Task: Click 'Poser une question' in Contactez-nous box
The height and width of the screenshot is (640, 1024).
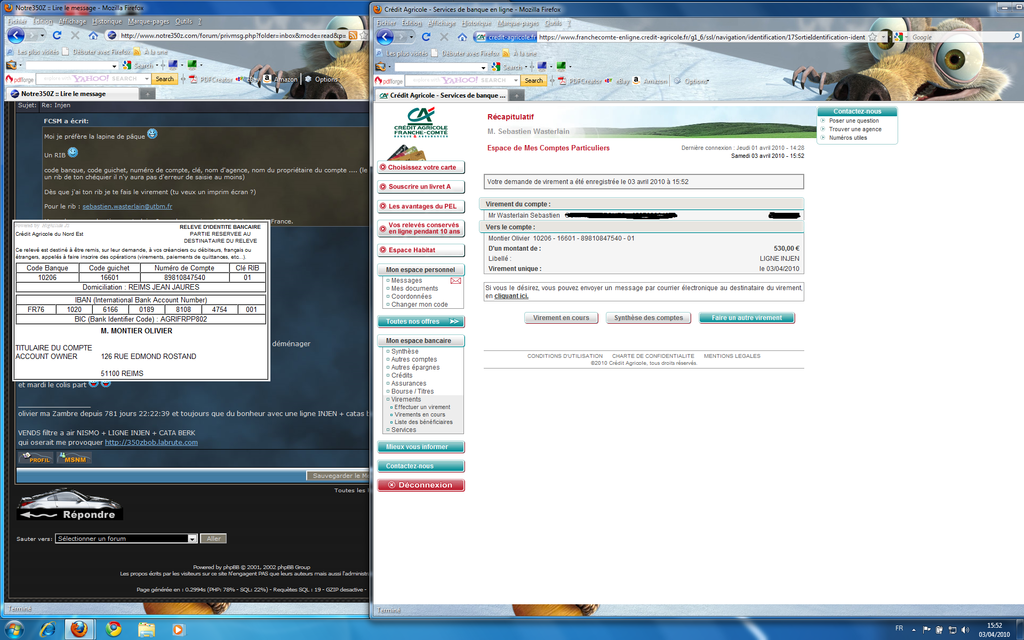Action: (x=854, y=121)
